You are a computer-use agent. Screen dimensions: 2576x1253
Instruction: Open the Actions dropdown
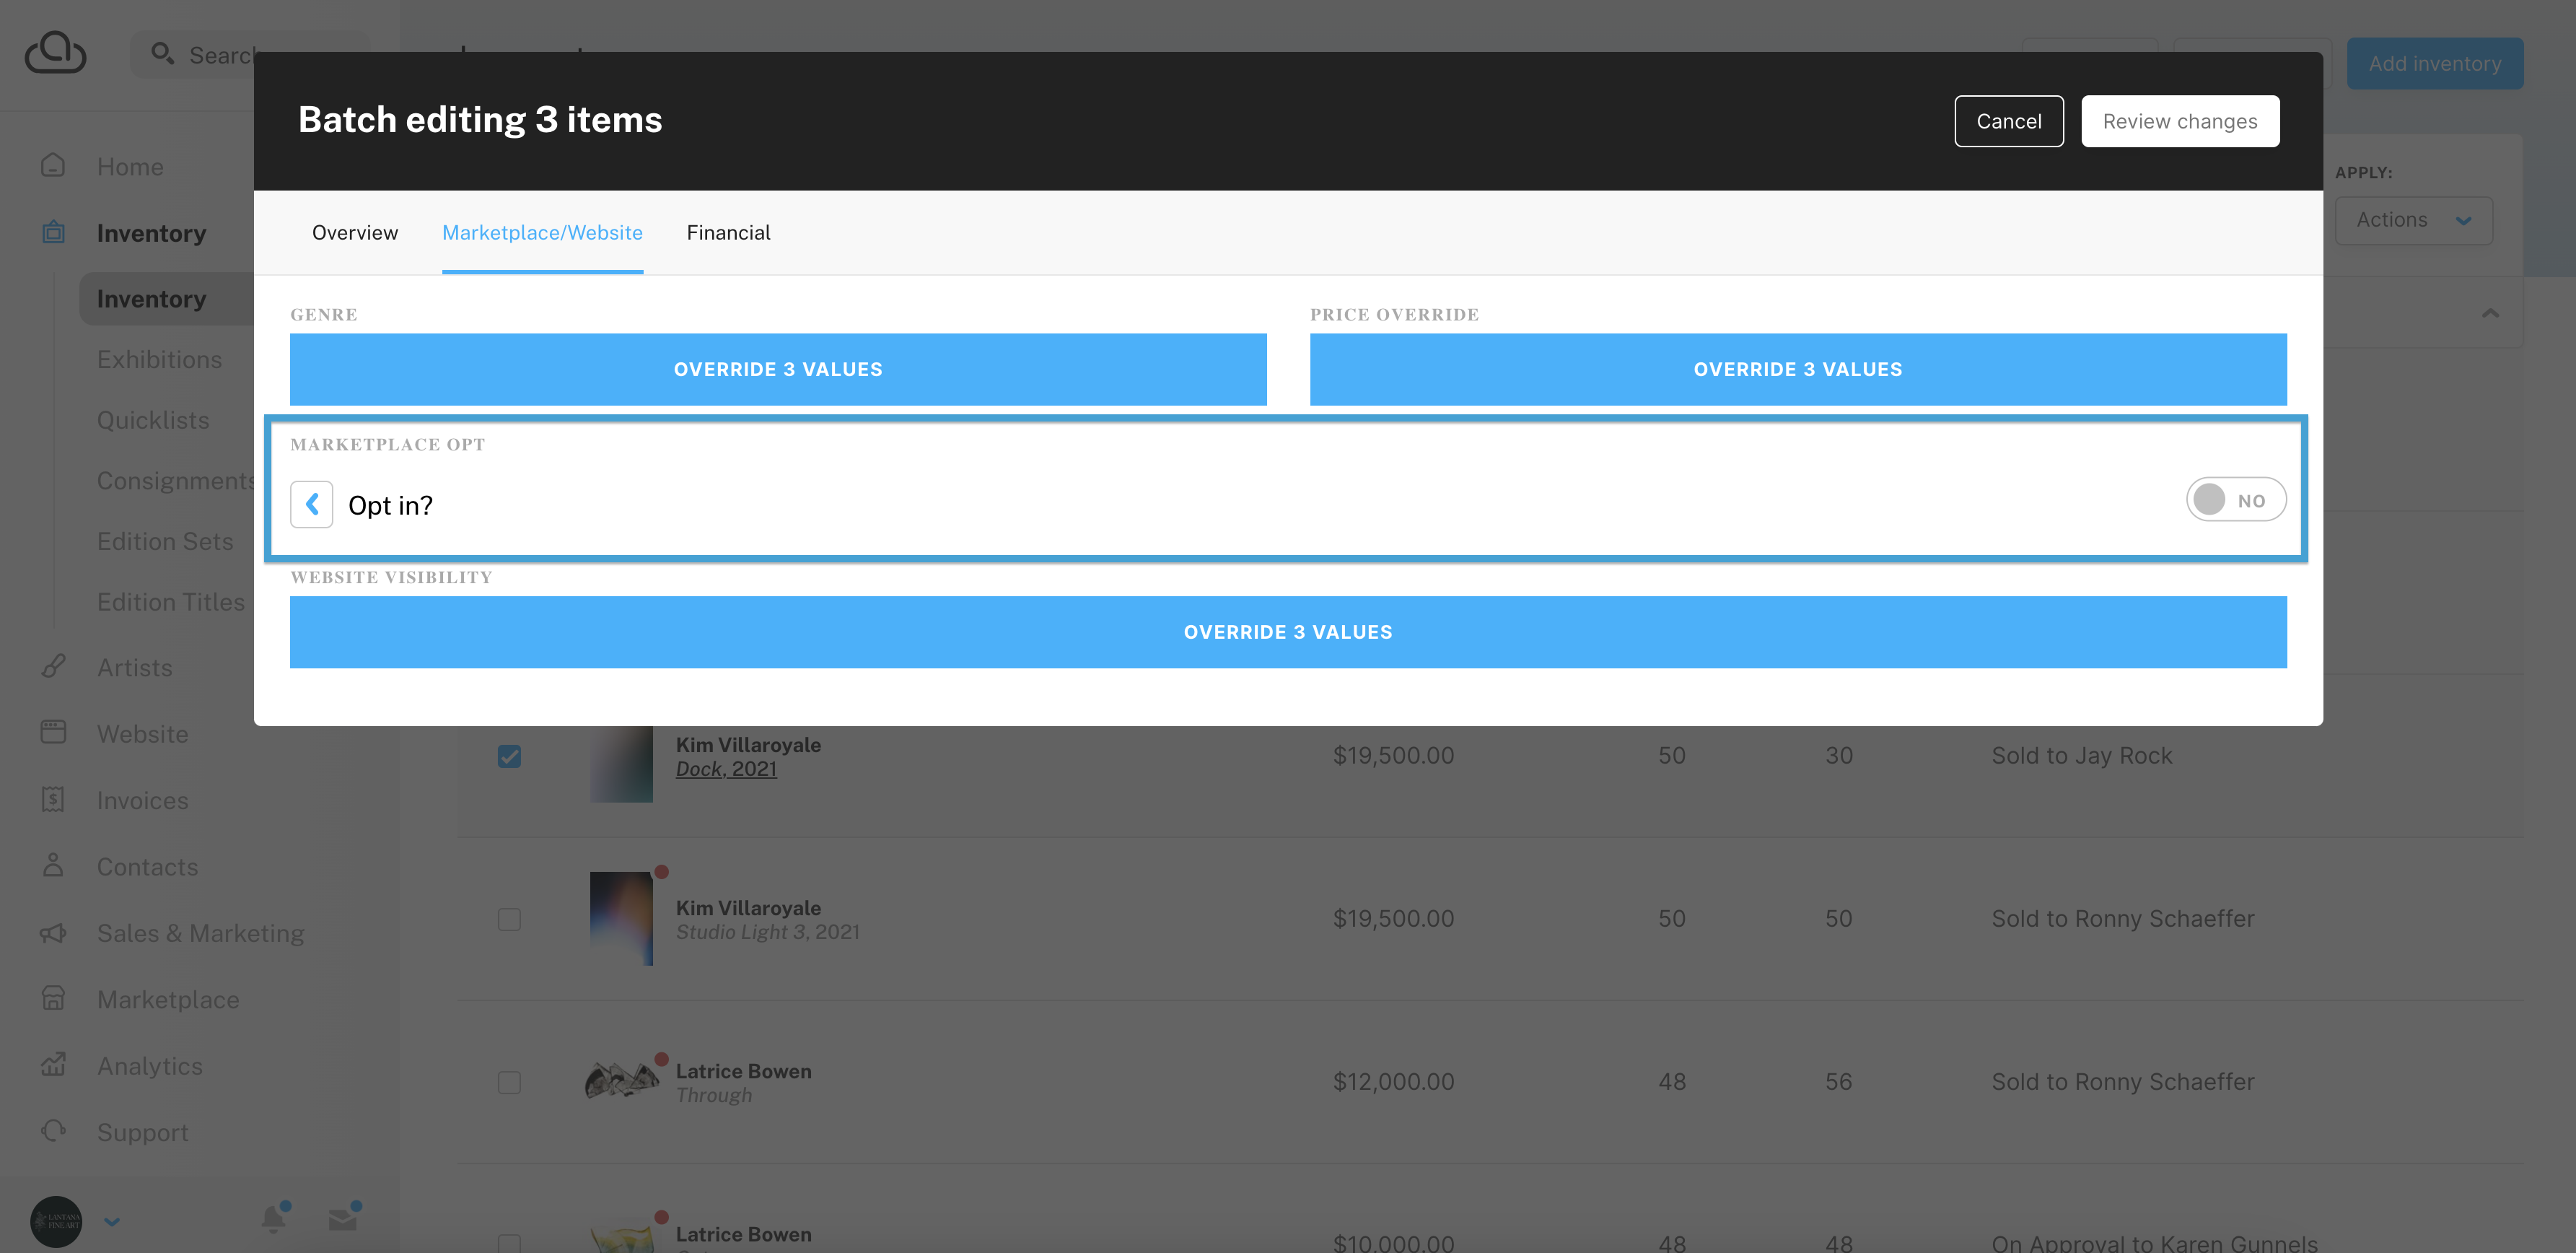click(x=2413, y=220)
